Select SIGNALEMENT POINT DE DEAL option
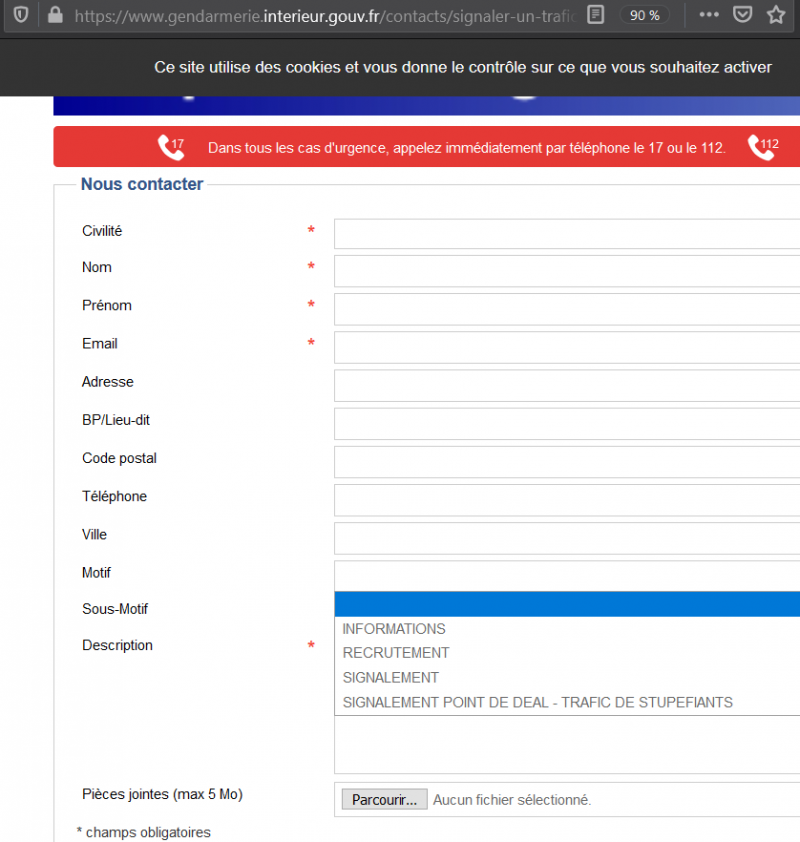The image size is (800, 842). [537, 702]
